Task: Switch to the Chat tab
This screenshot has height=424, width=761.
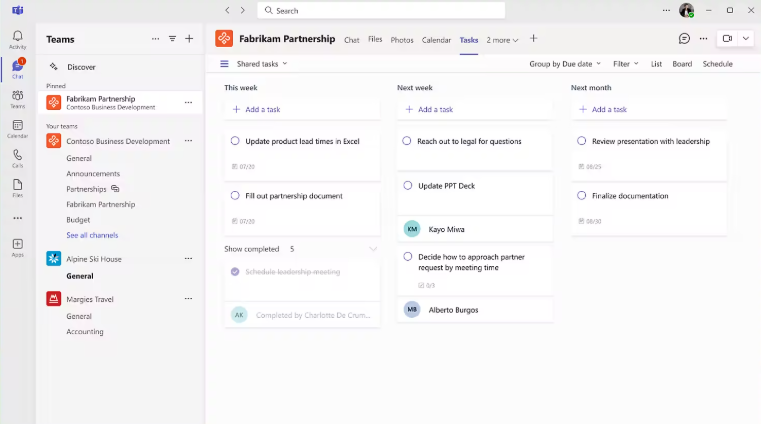Action: click(352, 40)
